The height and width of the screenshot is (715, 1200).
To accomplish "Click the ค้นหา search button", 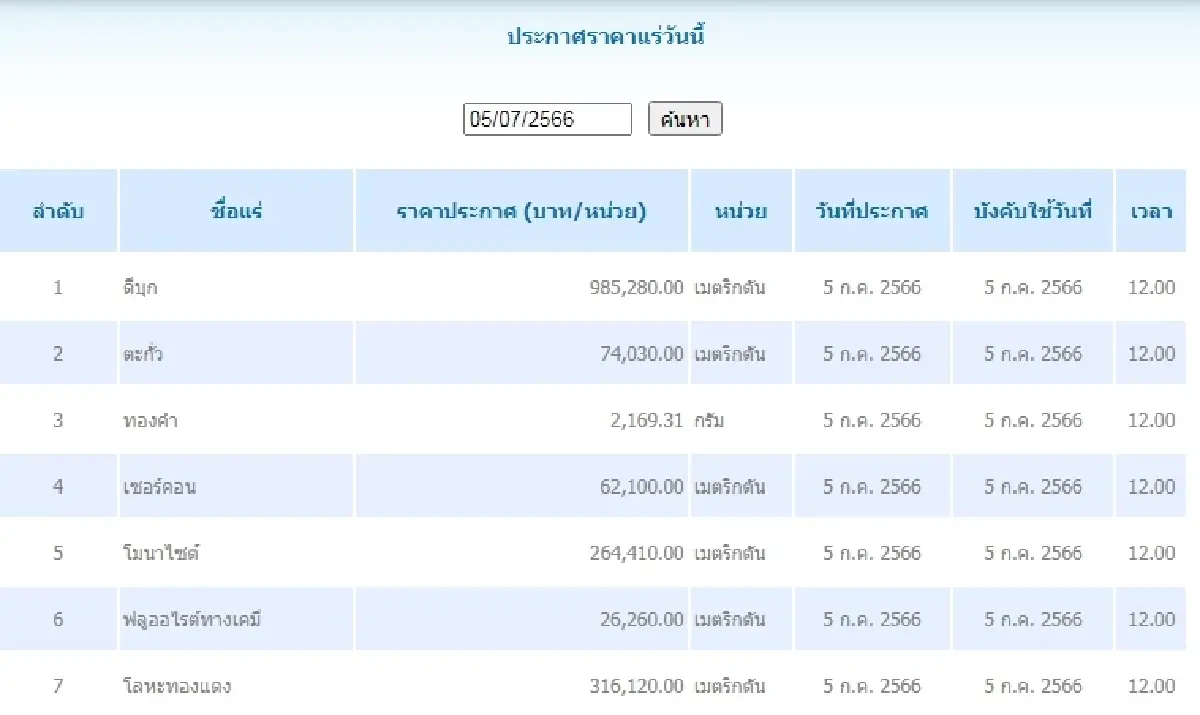I will click(x=685, y=119).
